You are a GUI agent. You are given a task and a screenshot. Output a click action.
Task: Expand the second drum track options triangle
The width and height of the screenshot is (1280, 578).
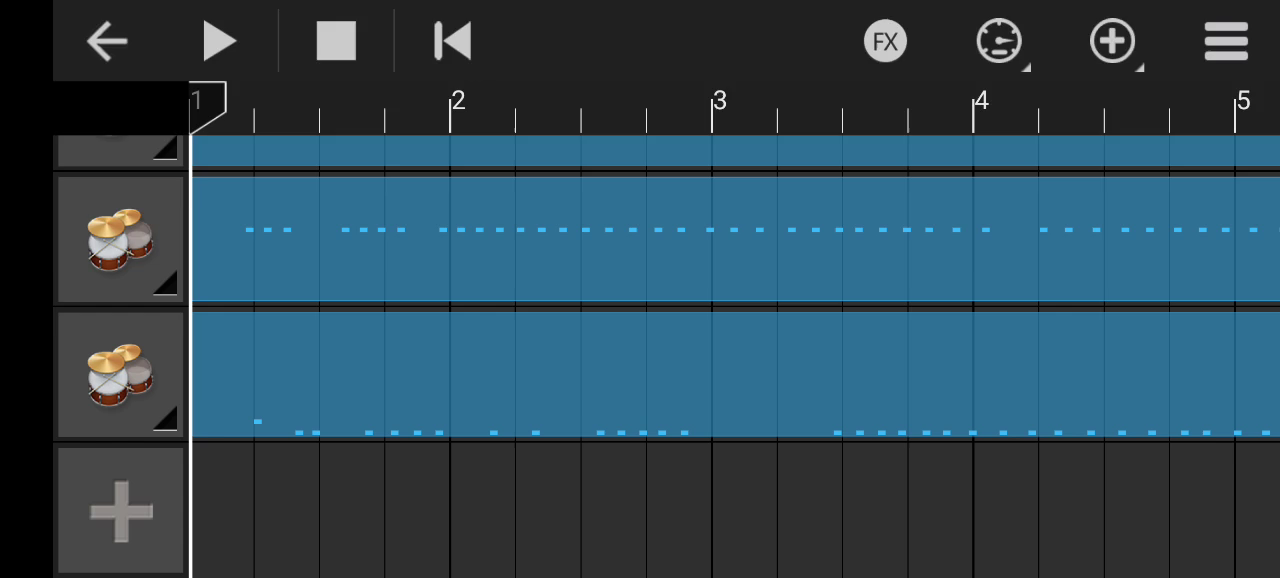166,419
